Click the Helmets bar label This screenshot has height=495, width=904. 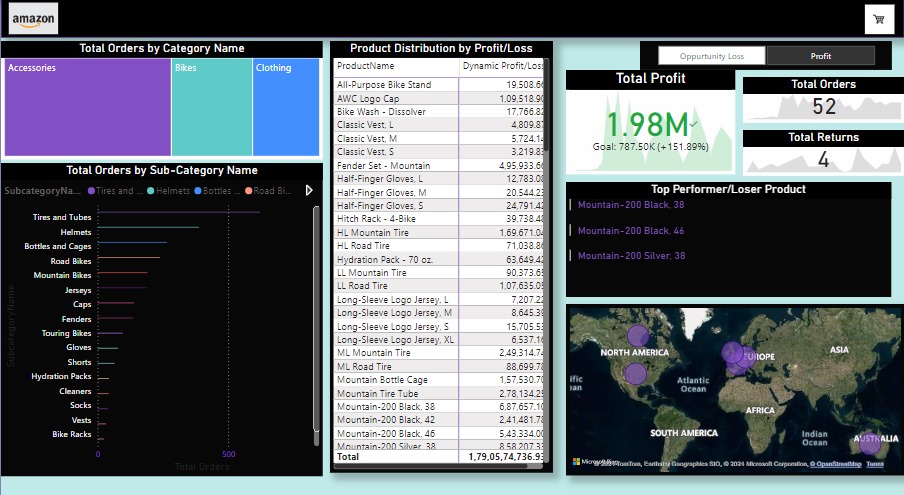[76, 232]
